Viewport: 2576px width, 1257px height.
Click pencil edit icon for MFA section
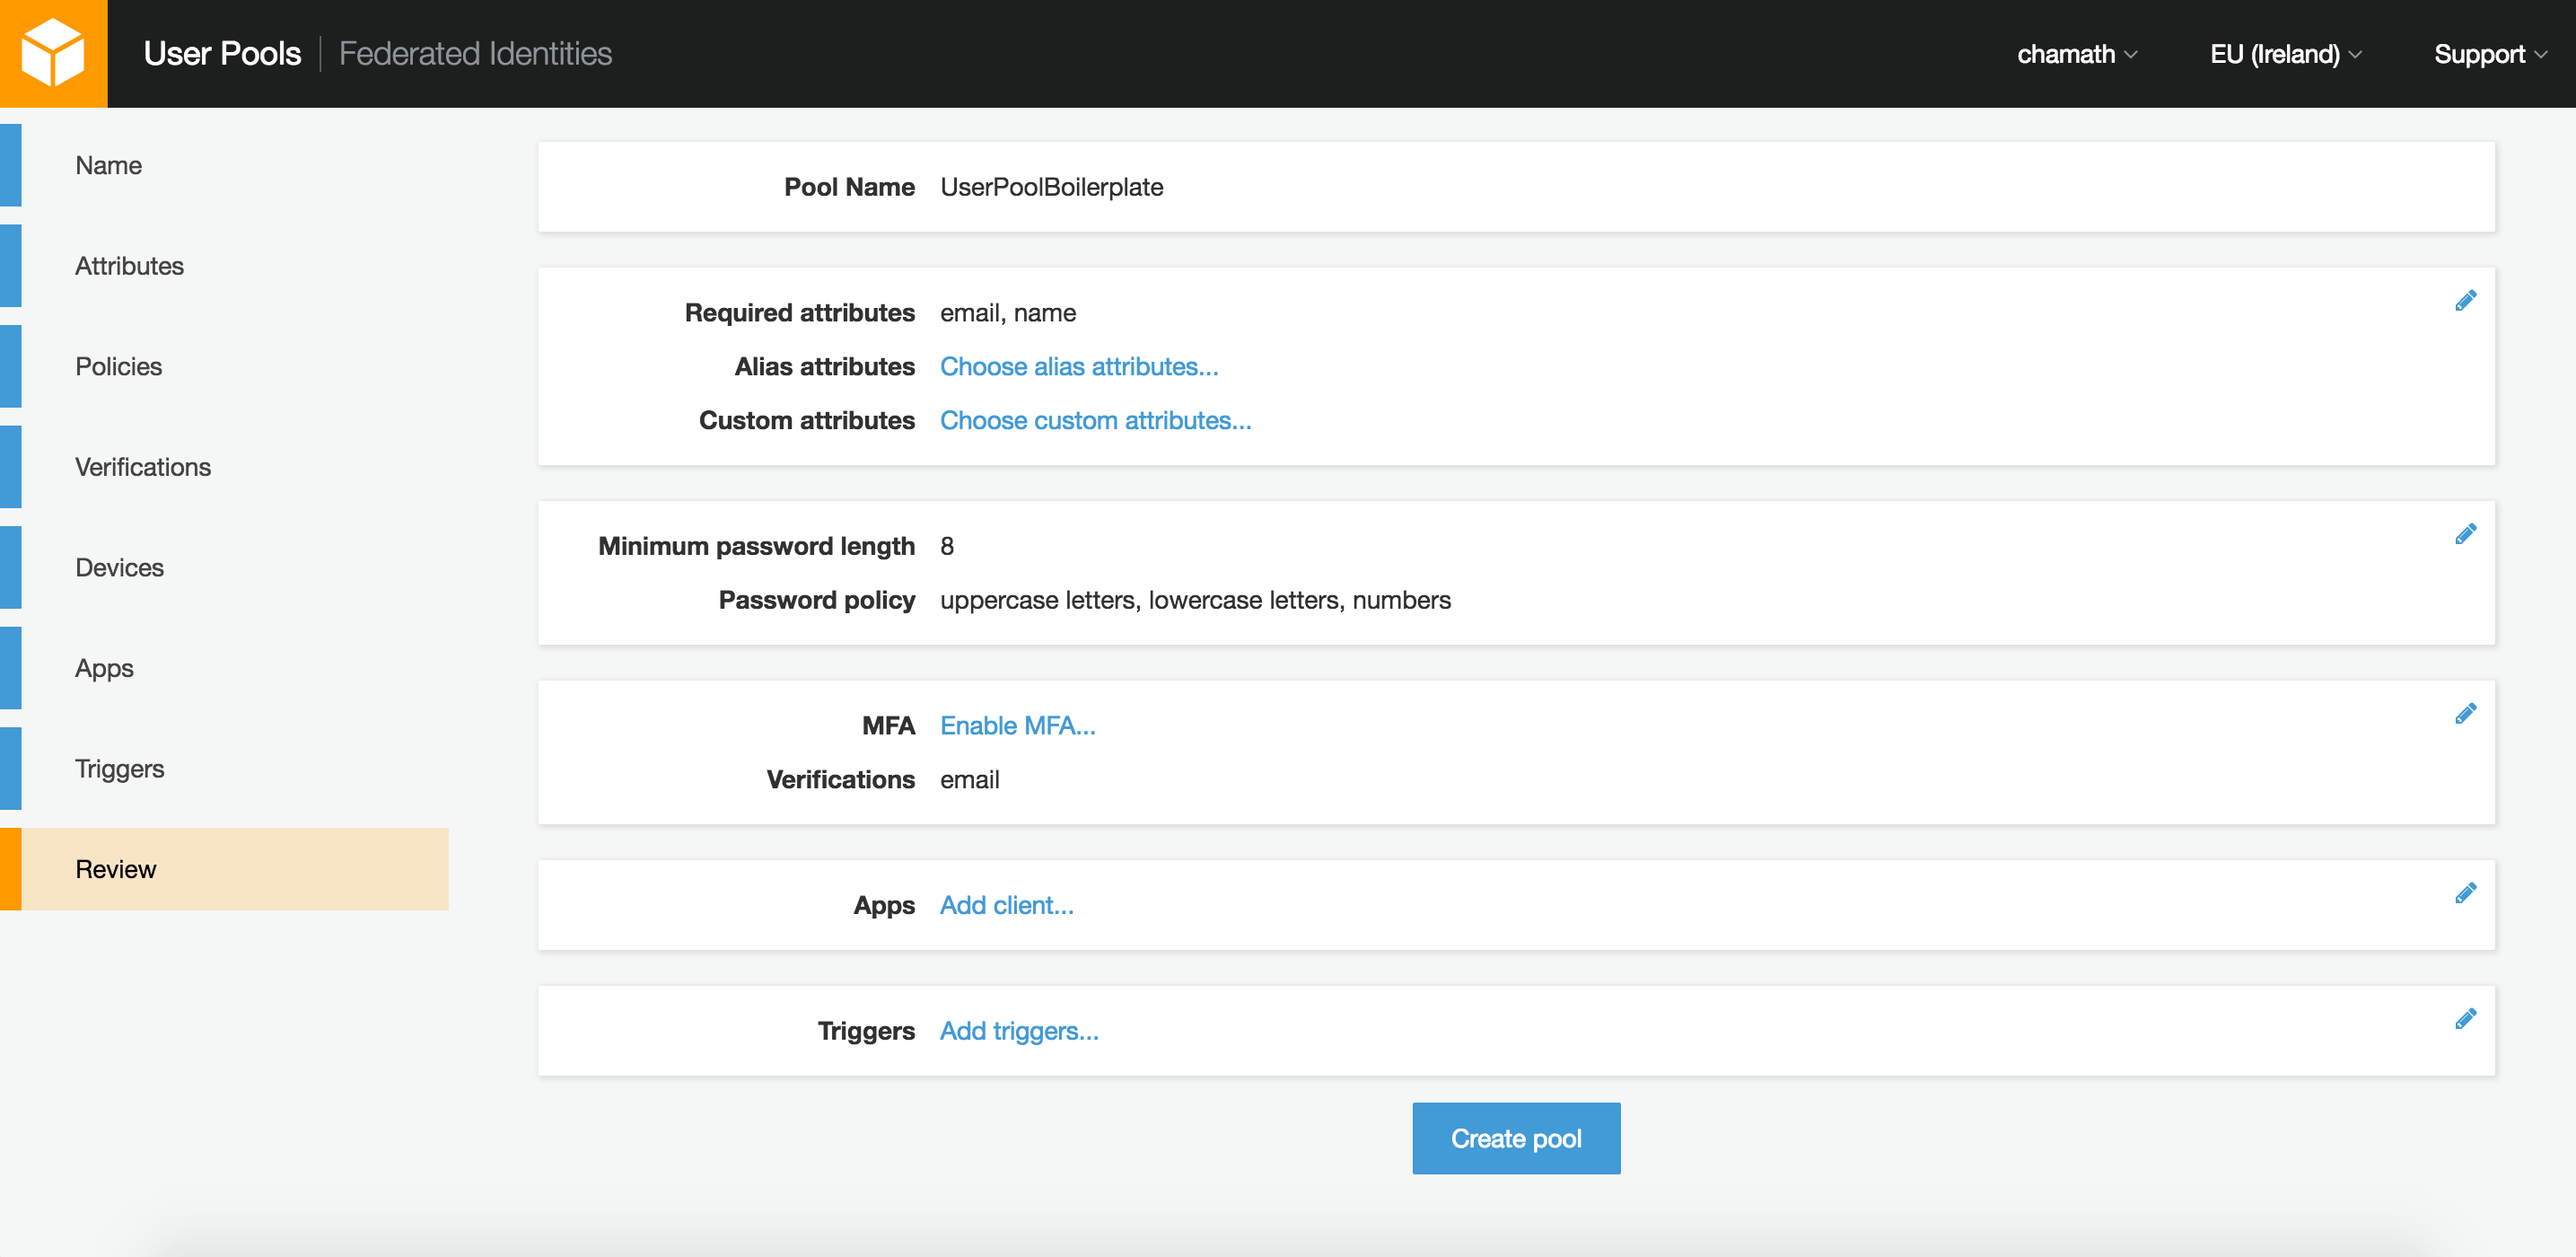pyautogui.click(x=2465, y=714)
